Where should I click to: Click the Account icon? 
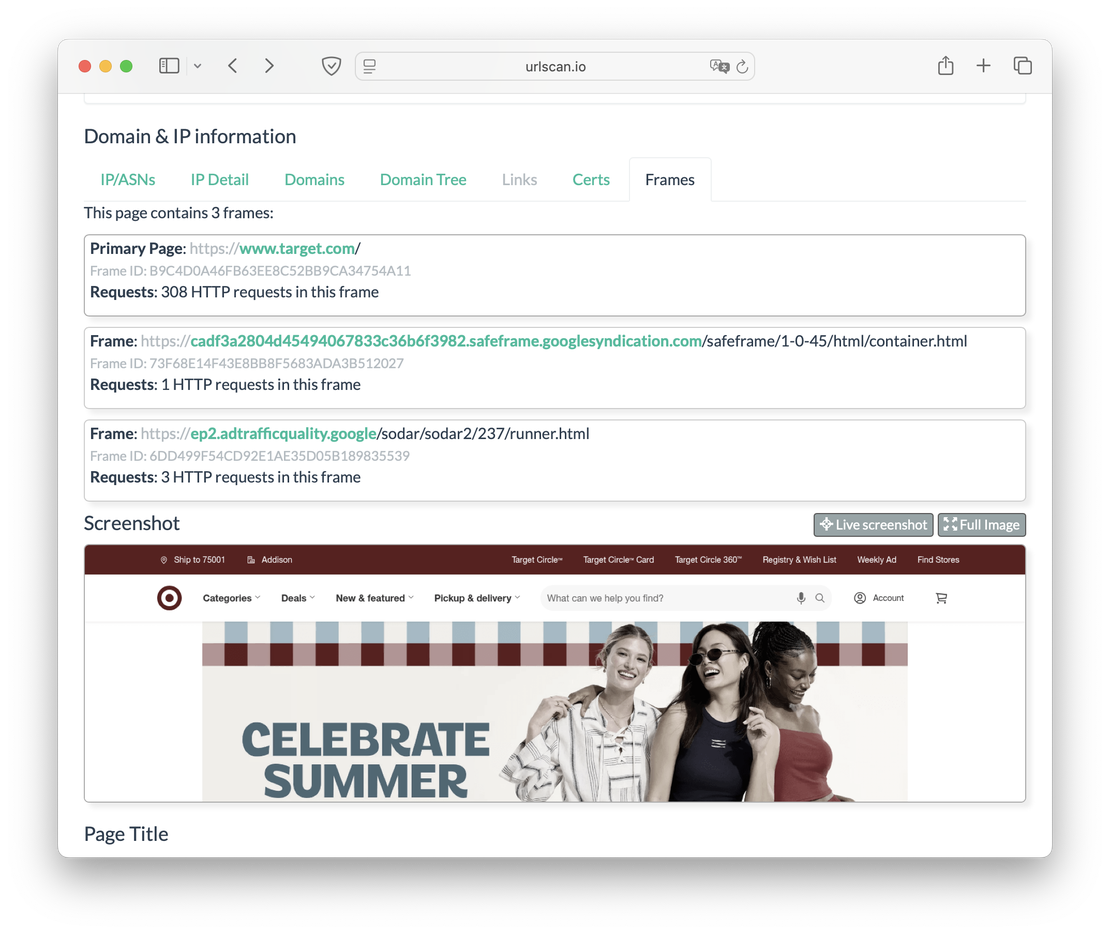[858, 597]
